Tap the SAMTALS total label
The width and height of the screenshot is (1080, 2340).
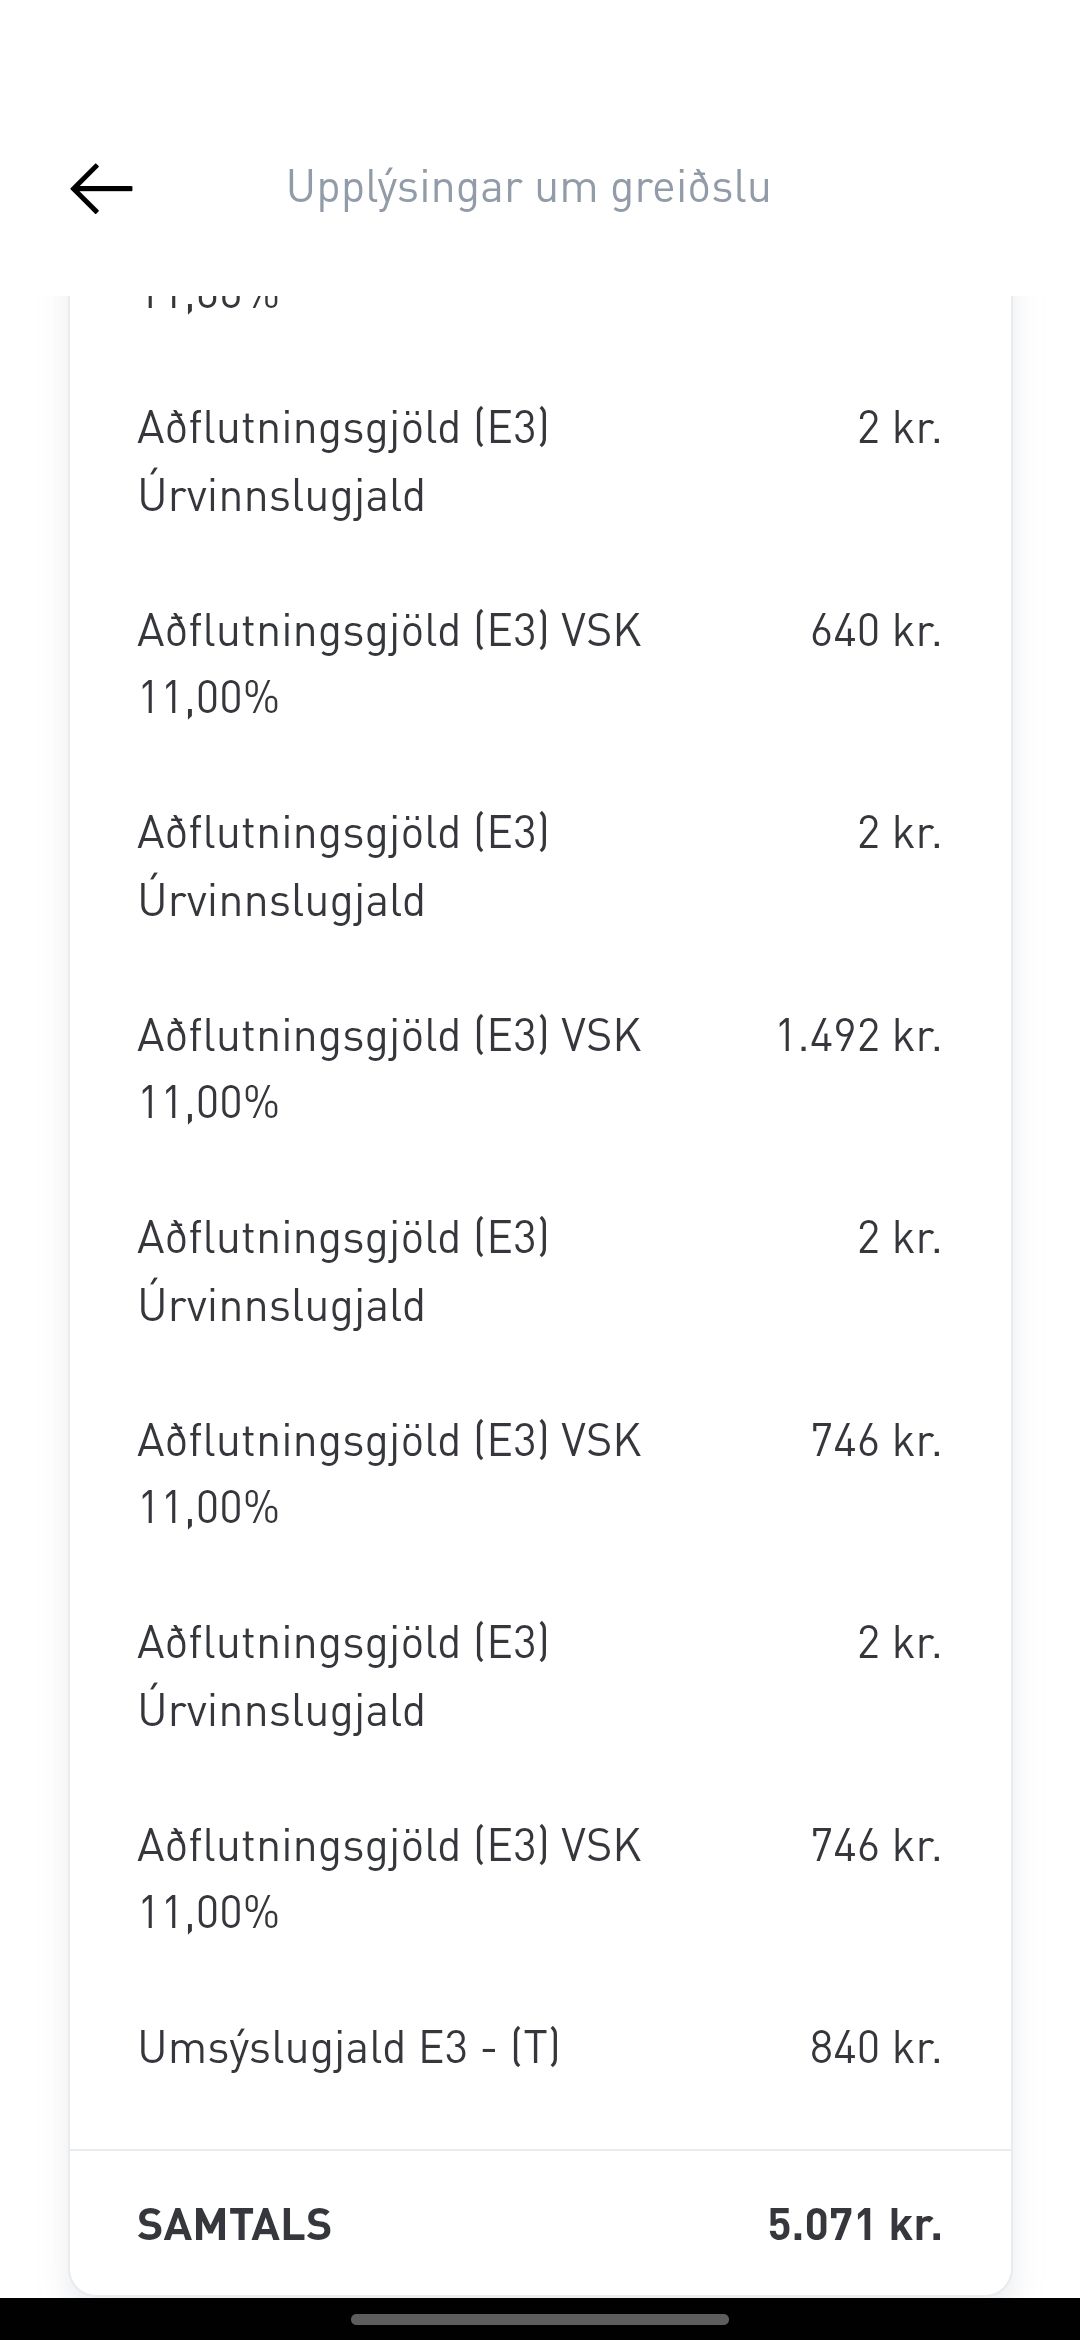tap(234, 2224)
